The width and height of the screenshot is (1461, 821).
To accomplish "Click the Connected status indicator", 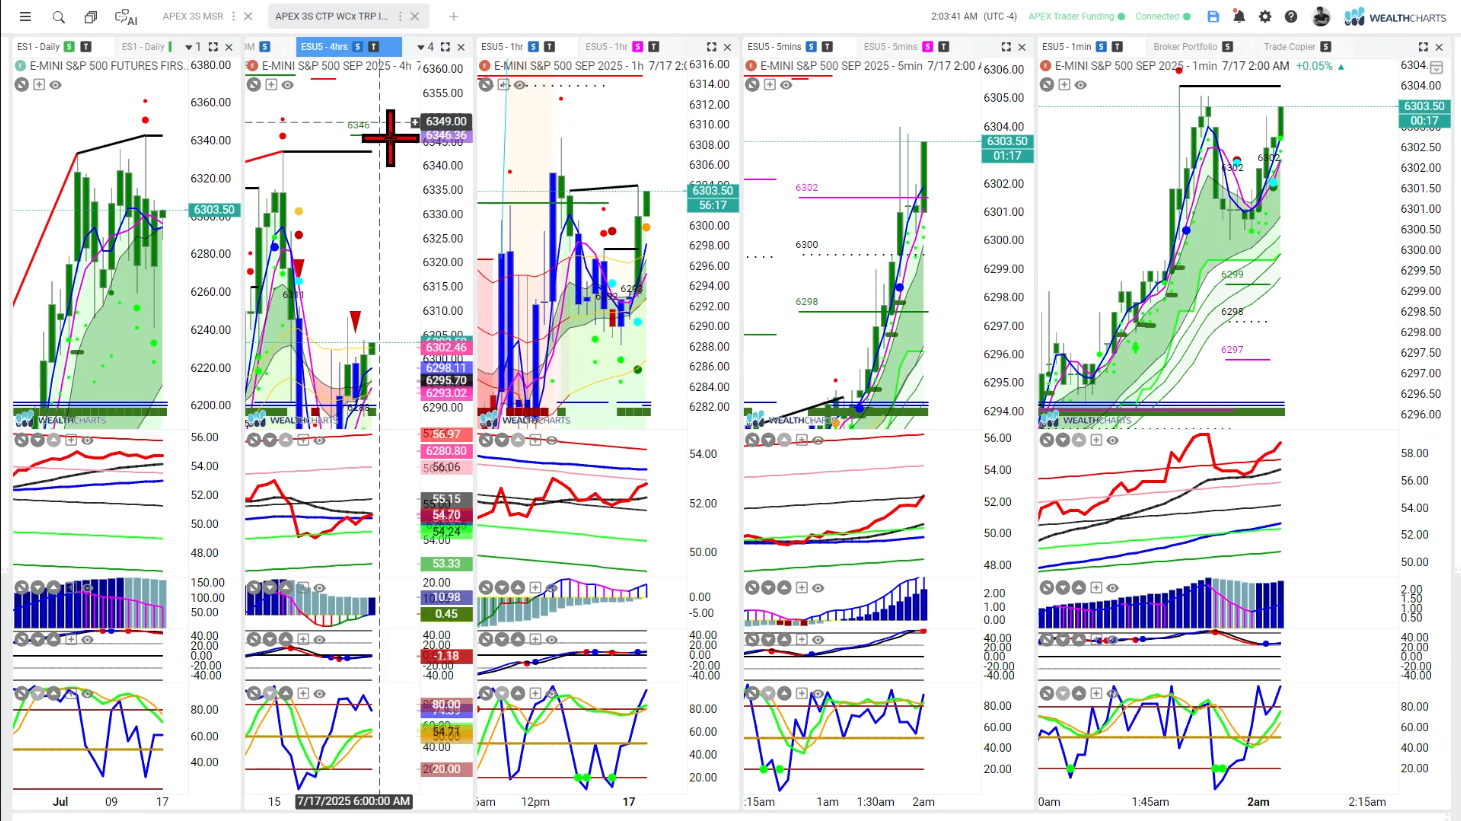I will click(x=1162, y=17).
